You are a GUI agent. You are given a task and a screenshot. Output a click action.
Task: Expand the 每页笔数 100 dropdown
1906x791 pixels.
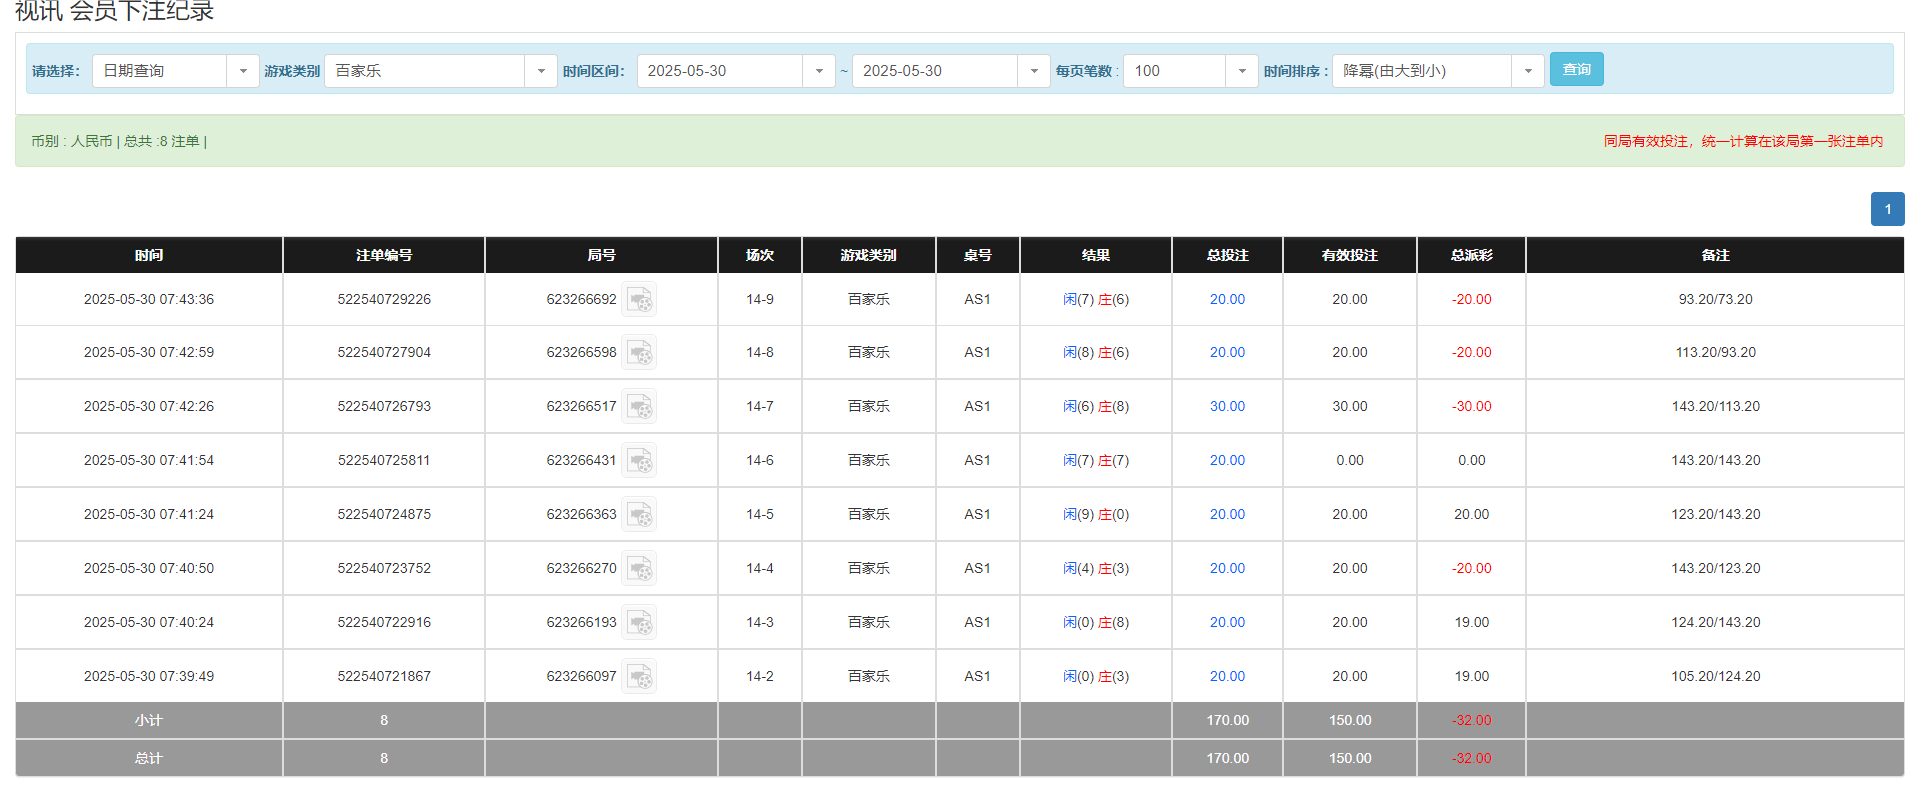click(1241, 71)
